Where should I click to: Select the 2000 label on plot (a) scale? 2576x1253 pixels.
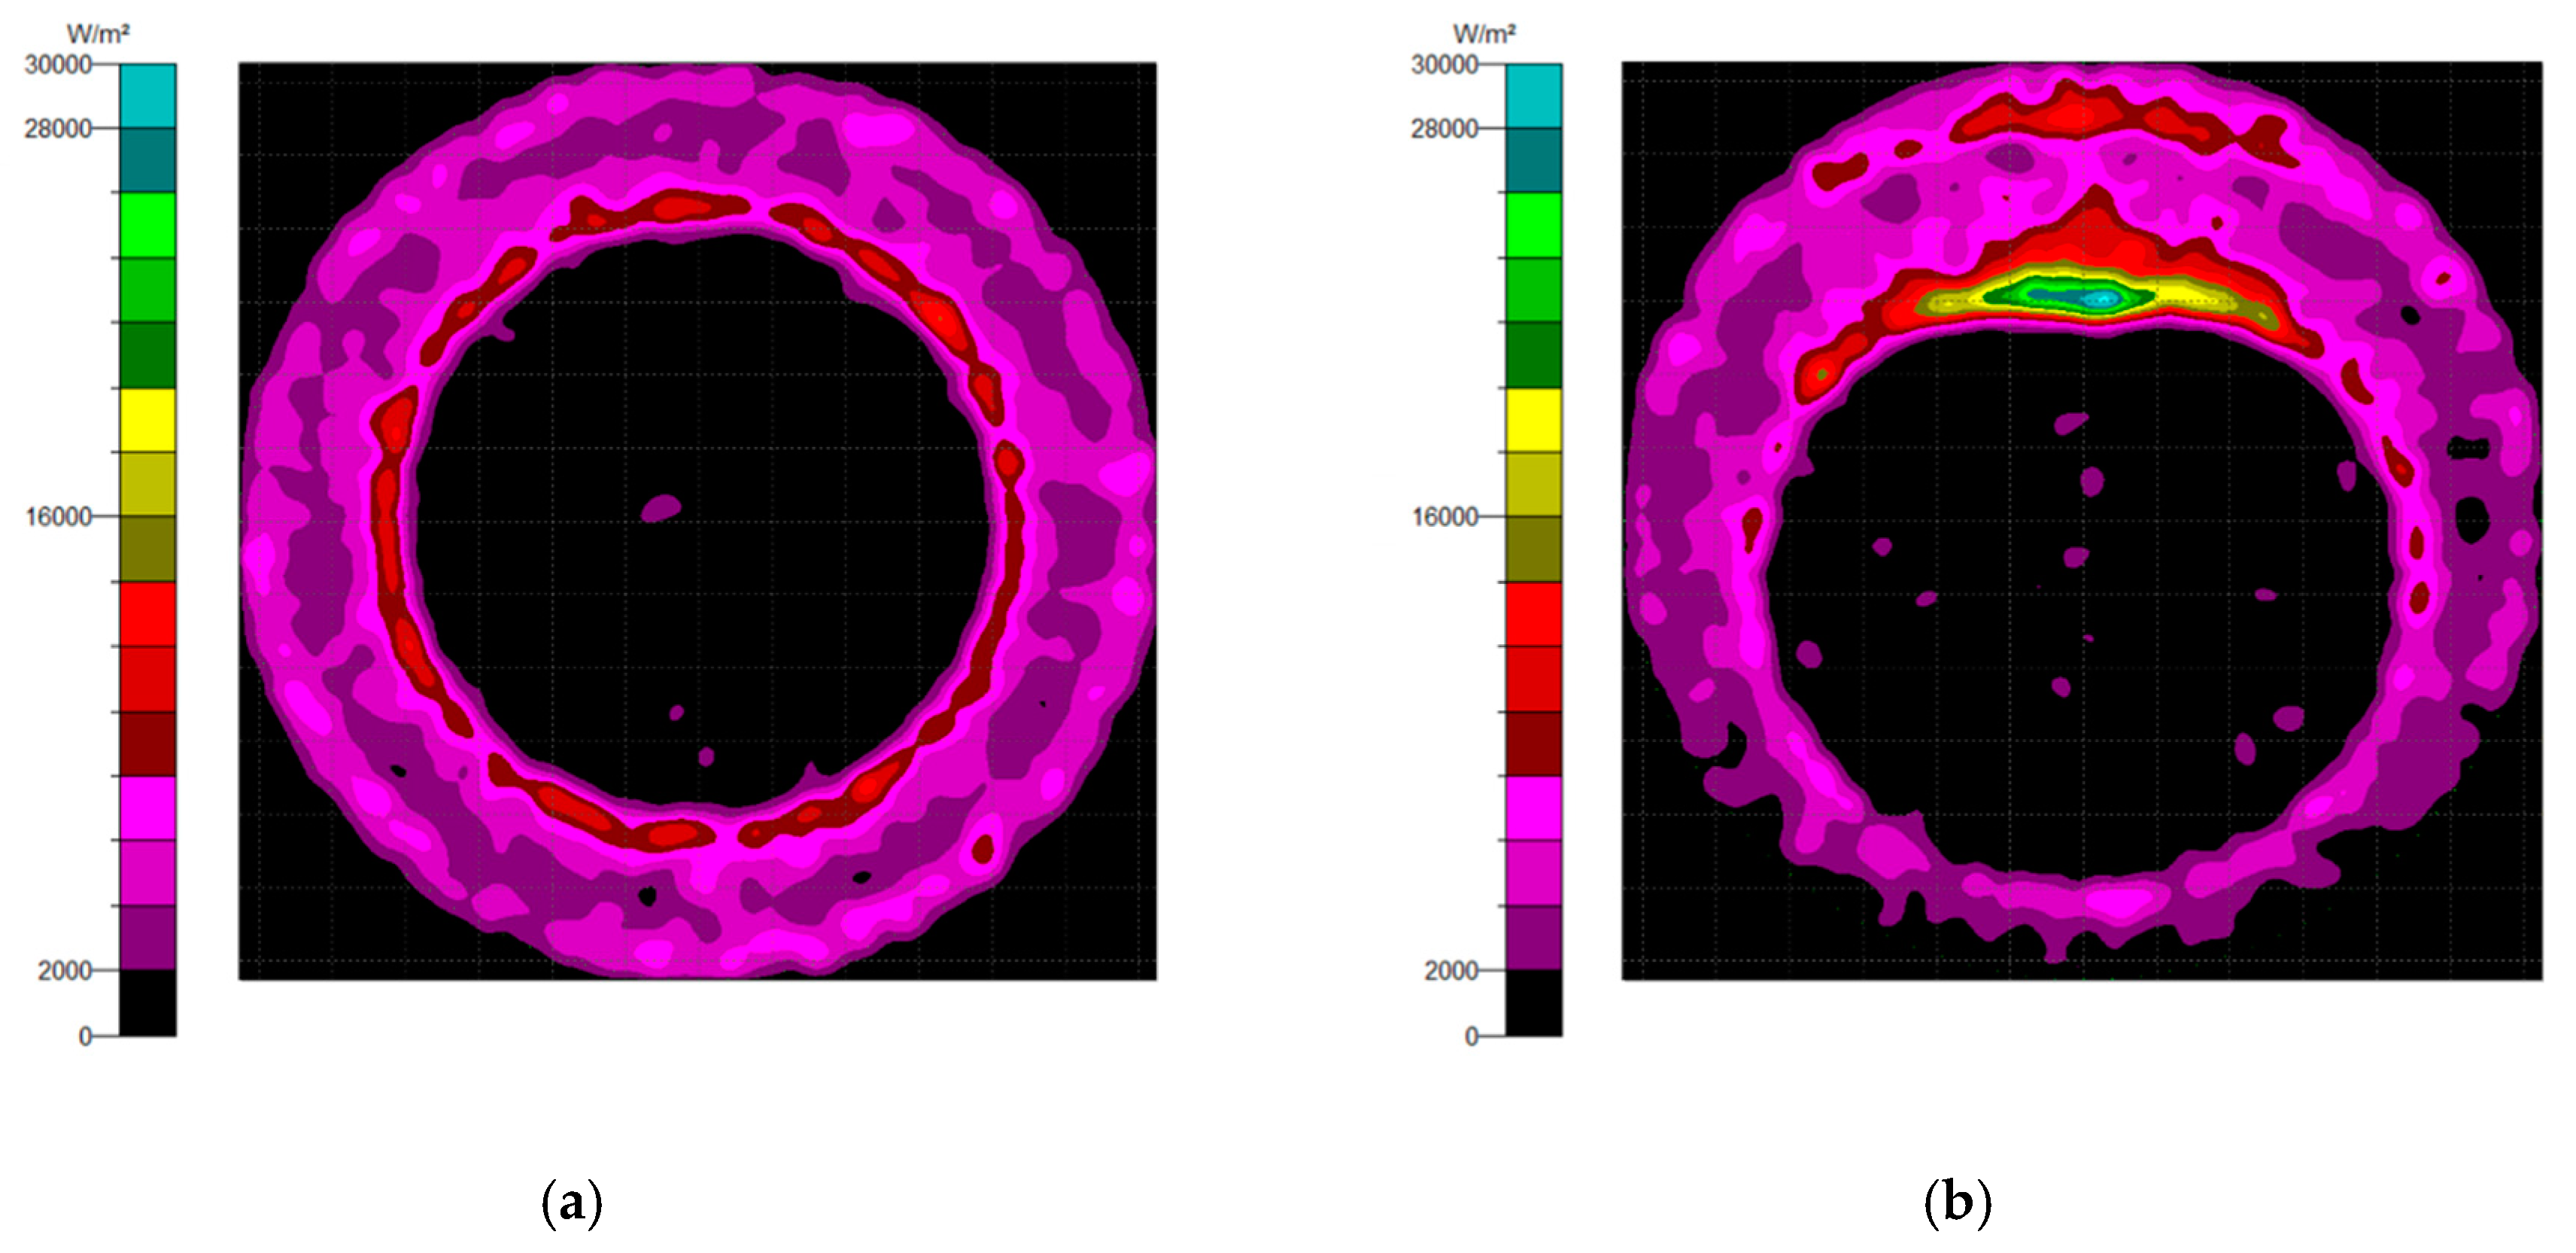64,970
